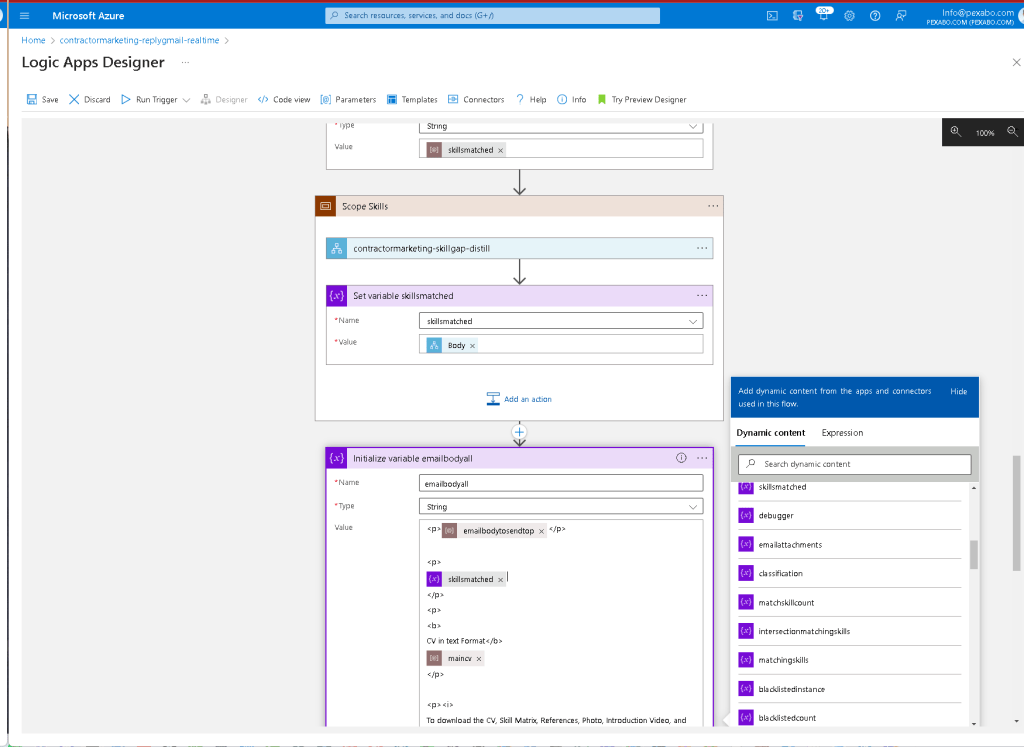The height and width of the screenshot is (747, 1024).
Task: Switch to the Expression tab
Action: [x=842, y=433]
